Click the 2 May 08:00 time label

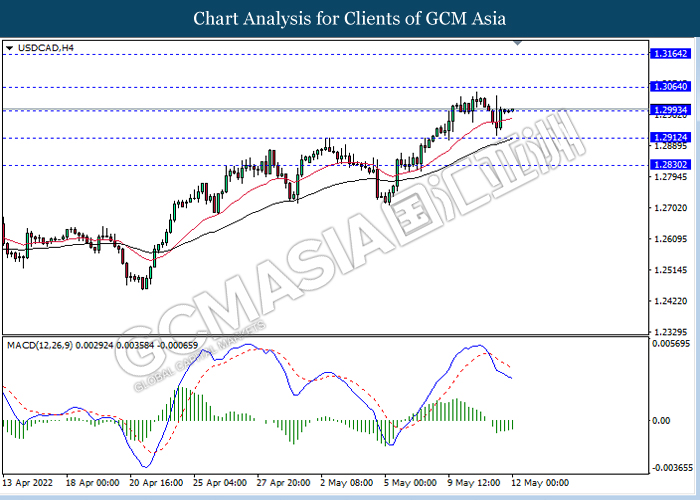click(x=347, y=483)
